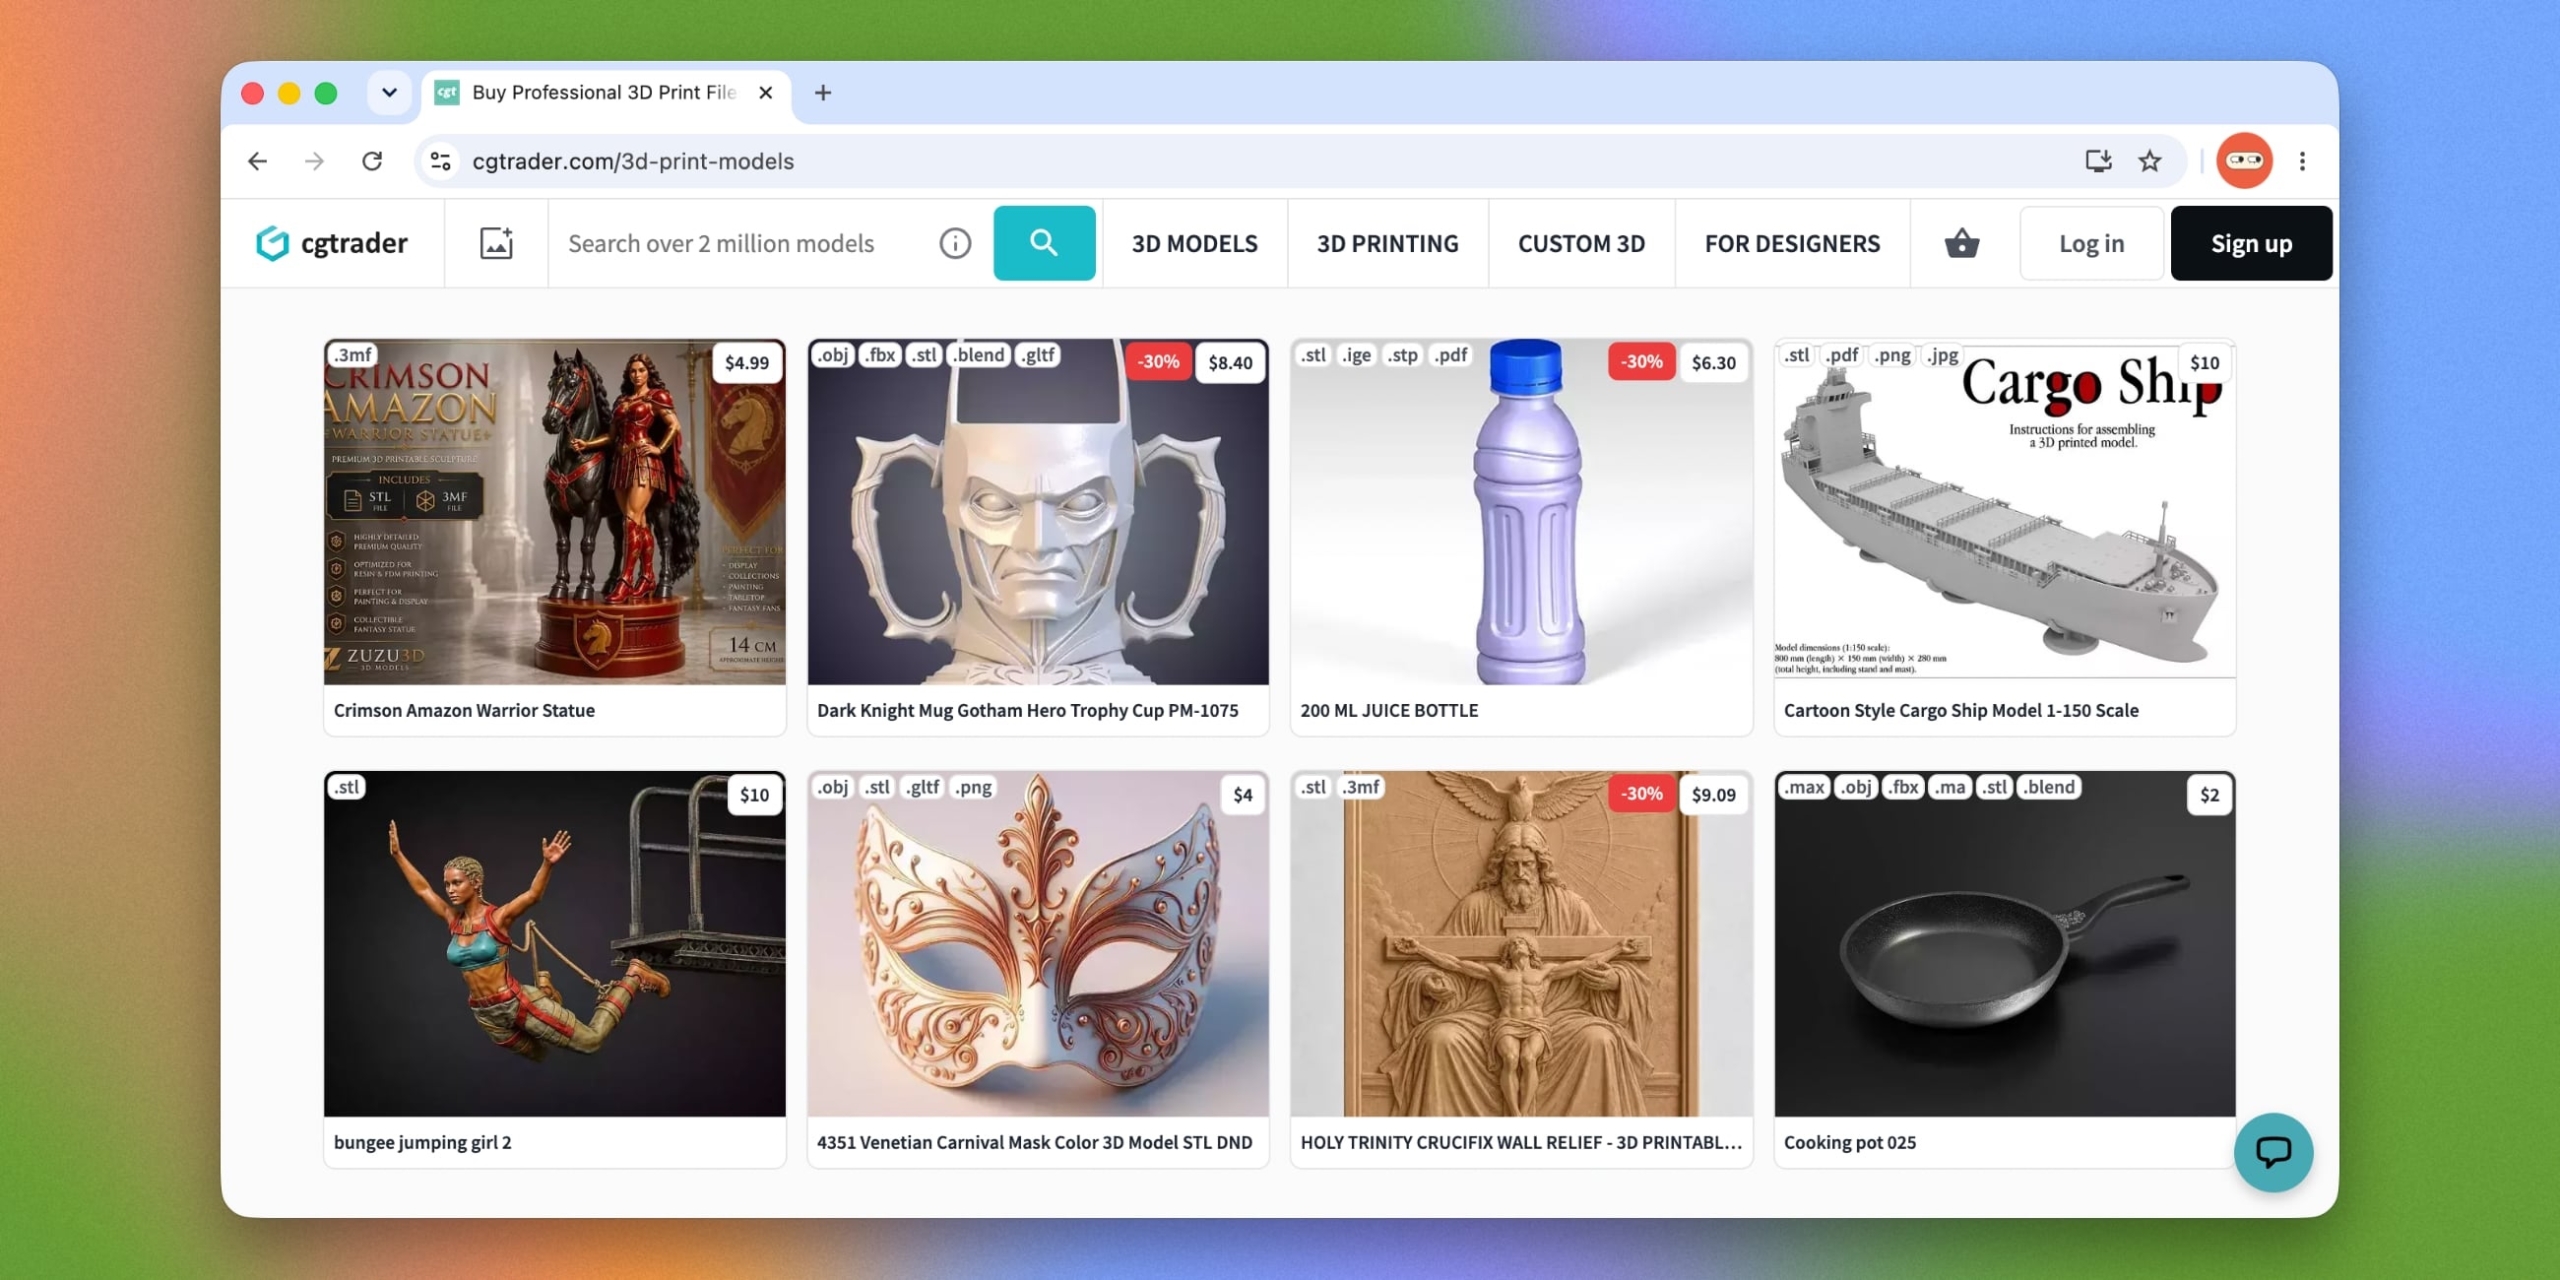Click the $10 price on Cargo Ship
The image size is (2560, 1280).
(2205, 362)
